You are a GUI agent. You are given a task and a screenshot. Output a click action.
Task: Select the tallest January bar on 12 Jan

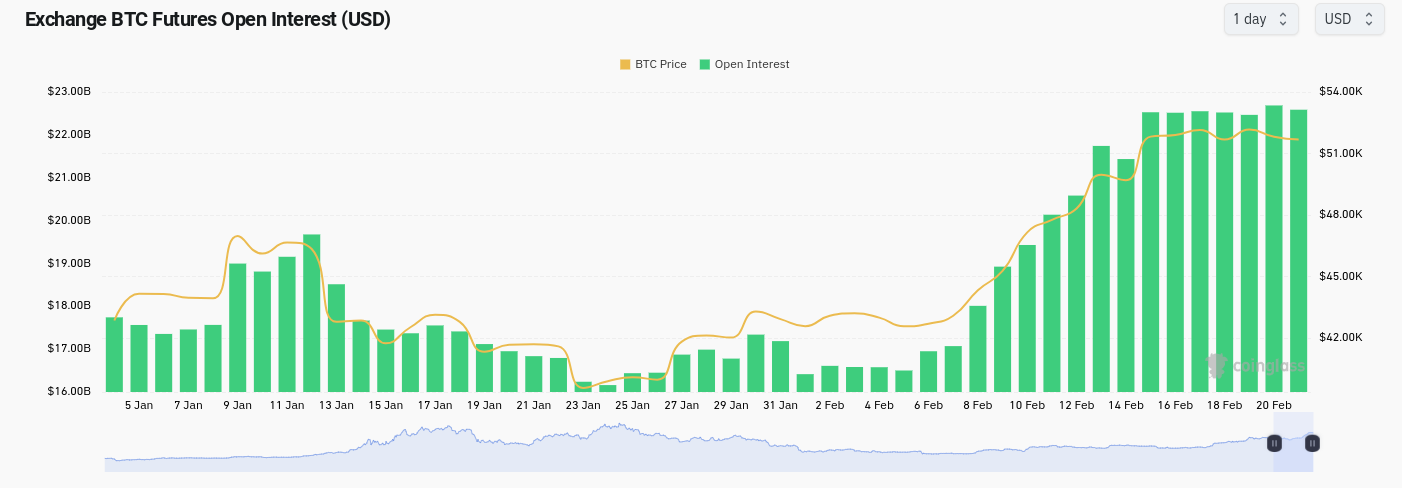point(312,313)
